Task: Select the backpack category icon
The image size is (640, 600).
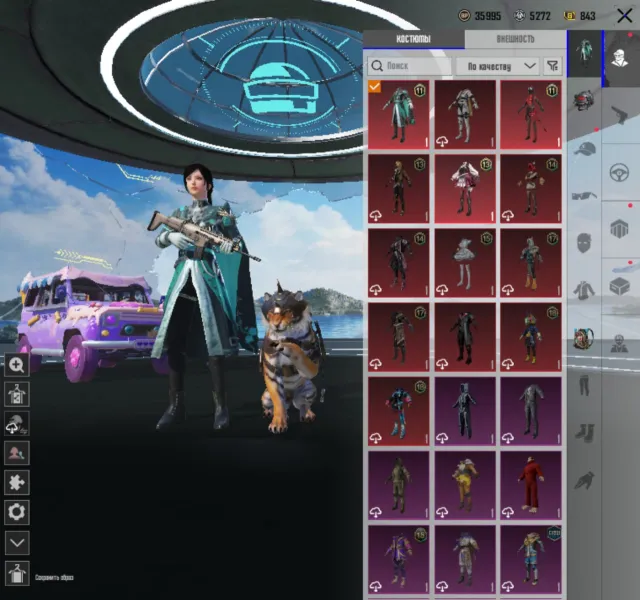Action: pyautogui.click(x=584, y=338)
